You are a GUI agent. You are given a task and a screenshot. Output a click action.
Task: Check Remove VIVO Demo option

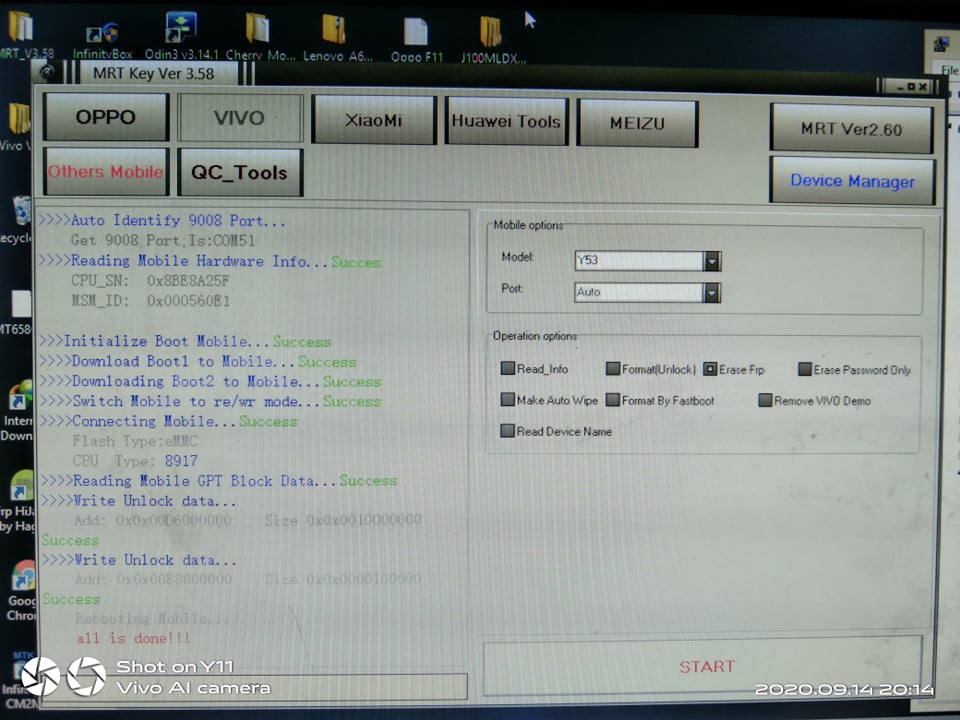pos(765,400)
